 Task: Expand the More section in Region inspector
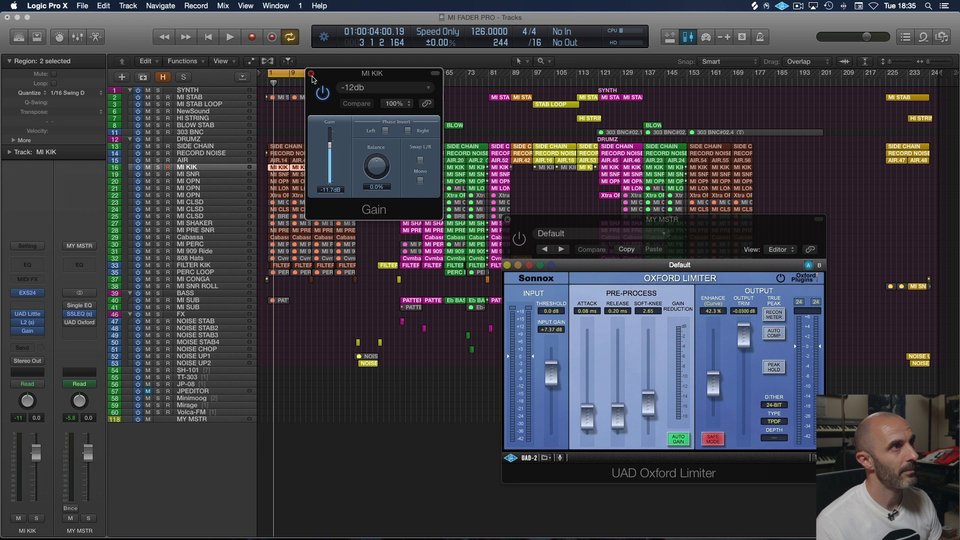point(13,140)
